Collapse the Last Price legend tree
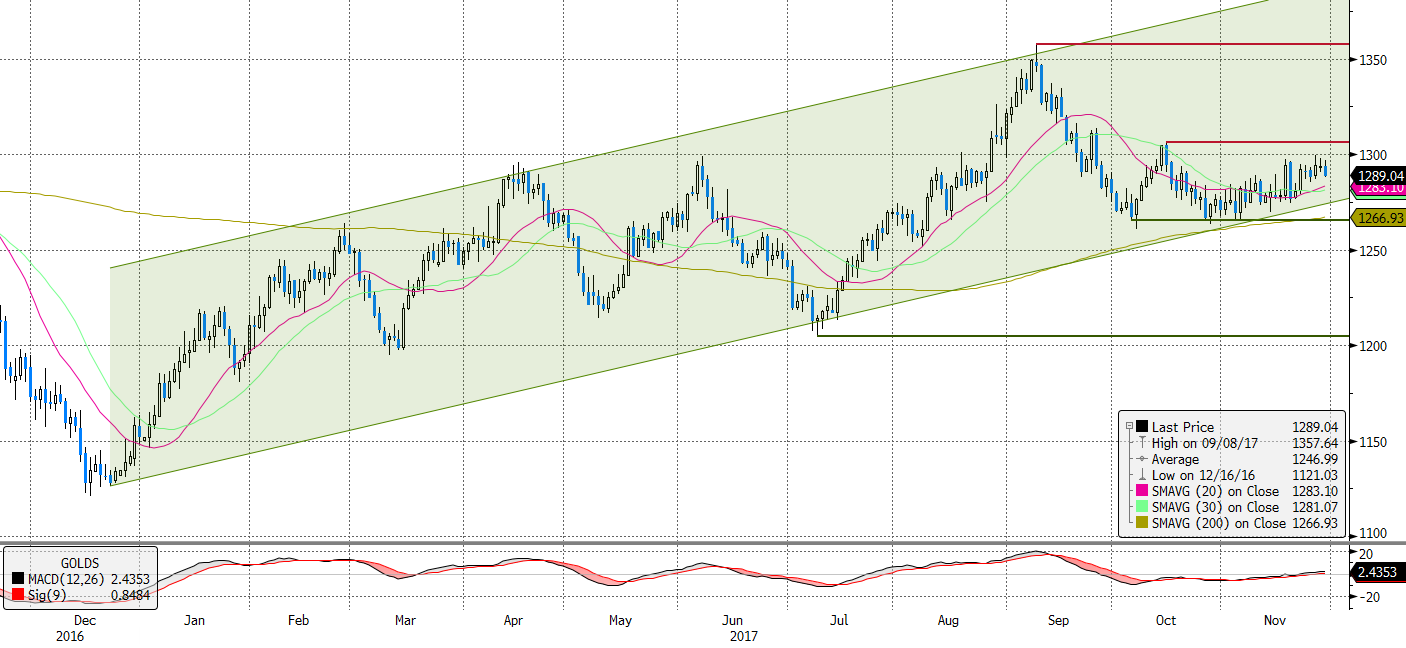 1128,427
